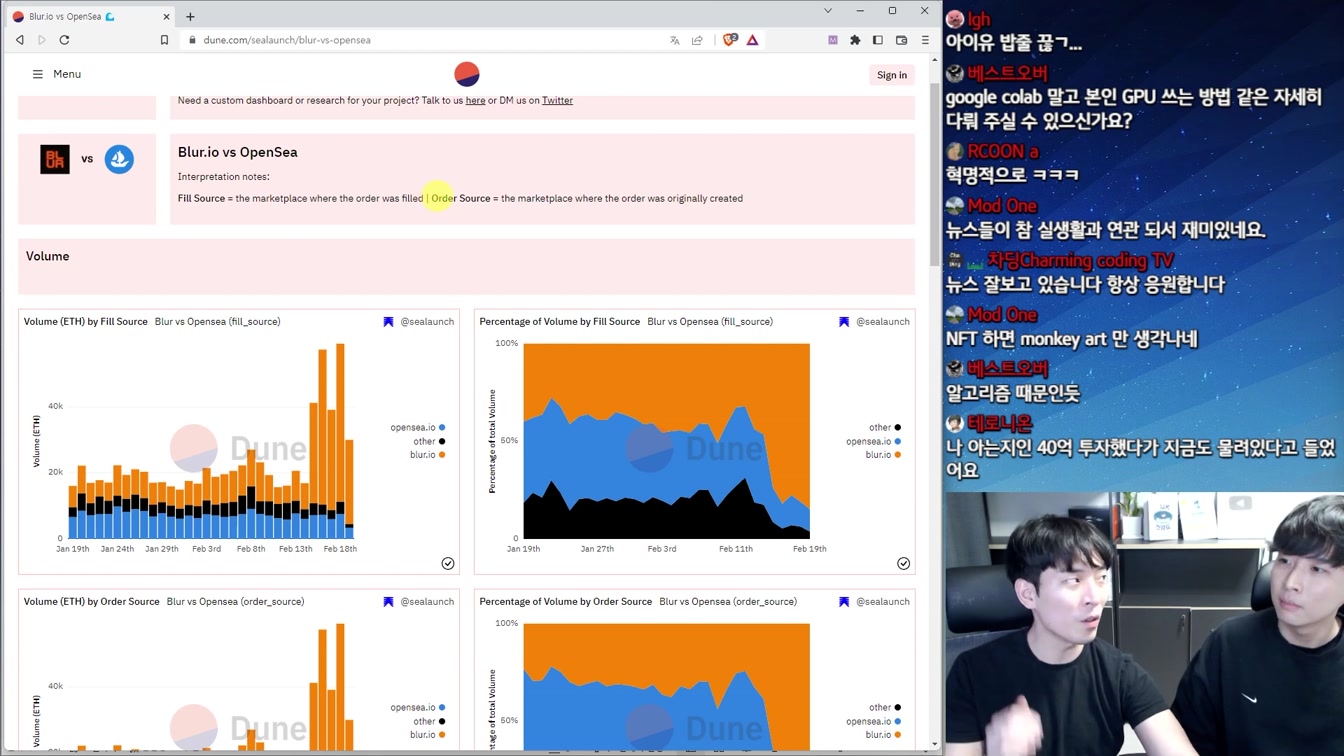
Task: Click the Dune logo in the header
Action: click(467, 74)
